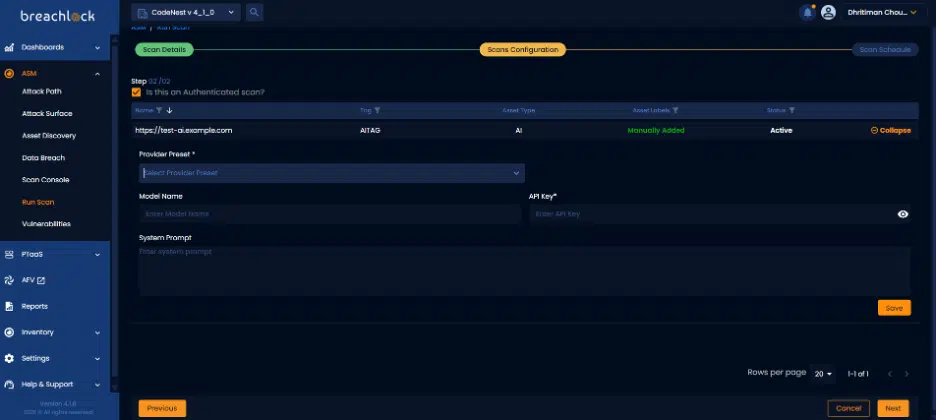Click the ASM target icon in sidebar
The image size is (936, 420).
9,74
